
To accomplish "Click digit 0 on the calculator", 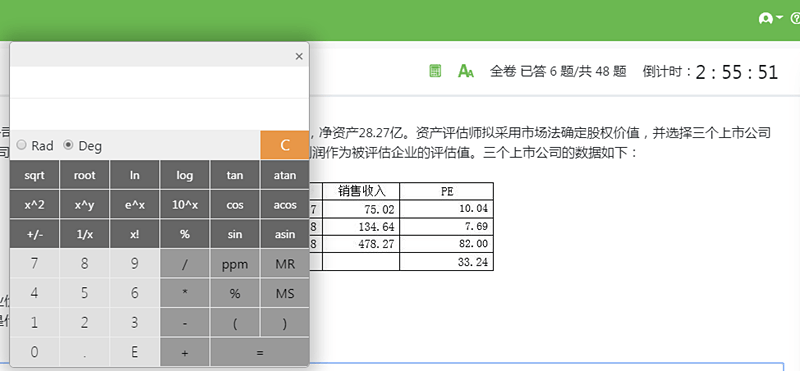I will [35, 352].
